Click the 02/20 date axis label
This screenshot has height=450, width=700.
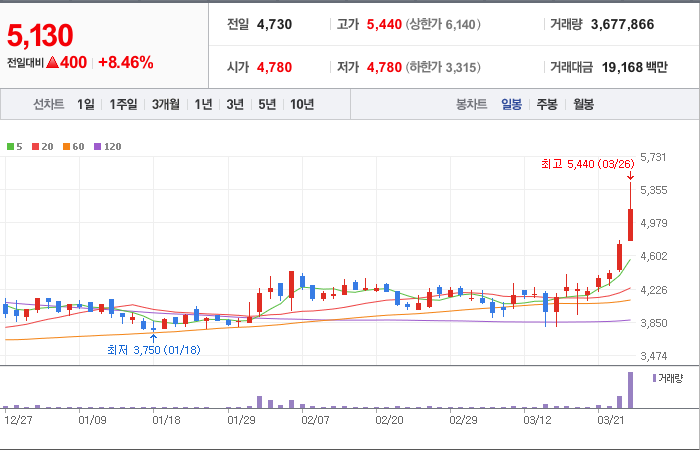point(389,421)
